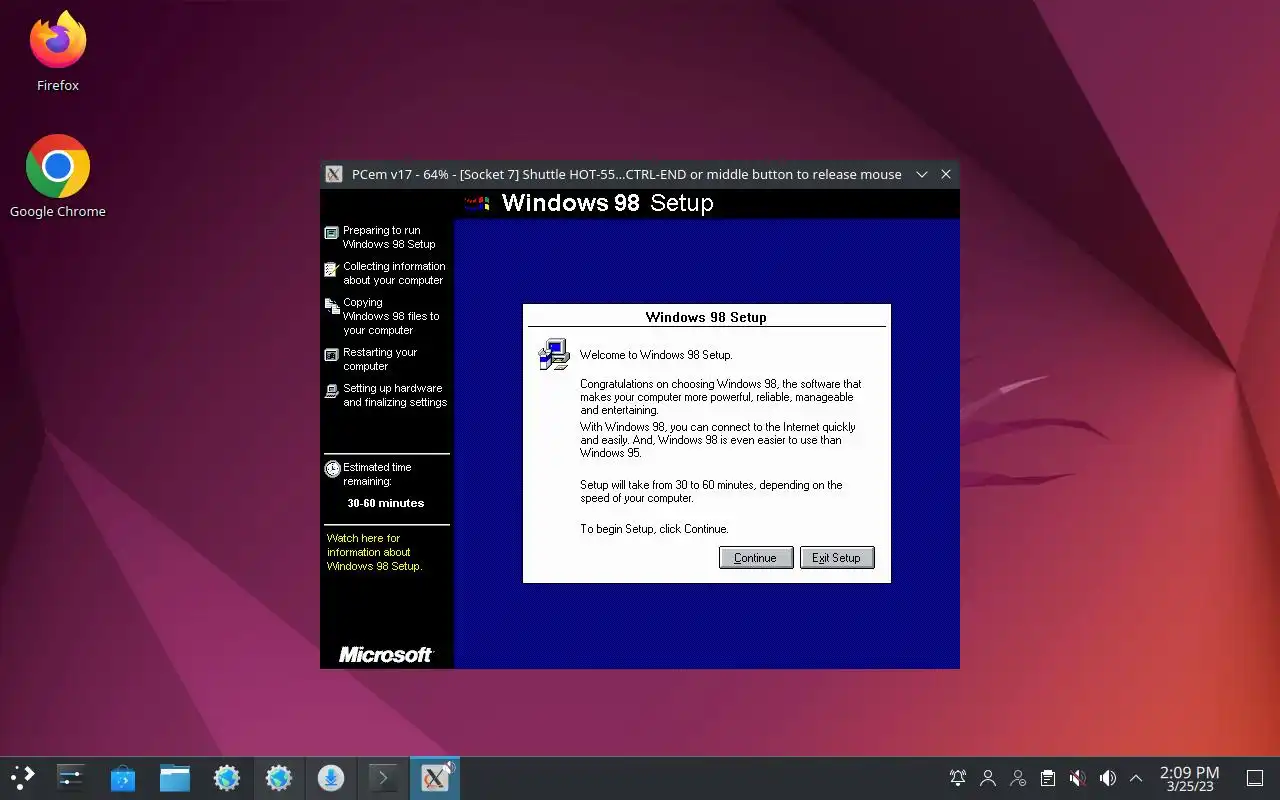
Task: Open the notifications bell in the system tray
Action: (958, 778)
